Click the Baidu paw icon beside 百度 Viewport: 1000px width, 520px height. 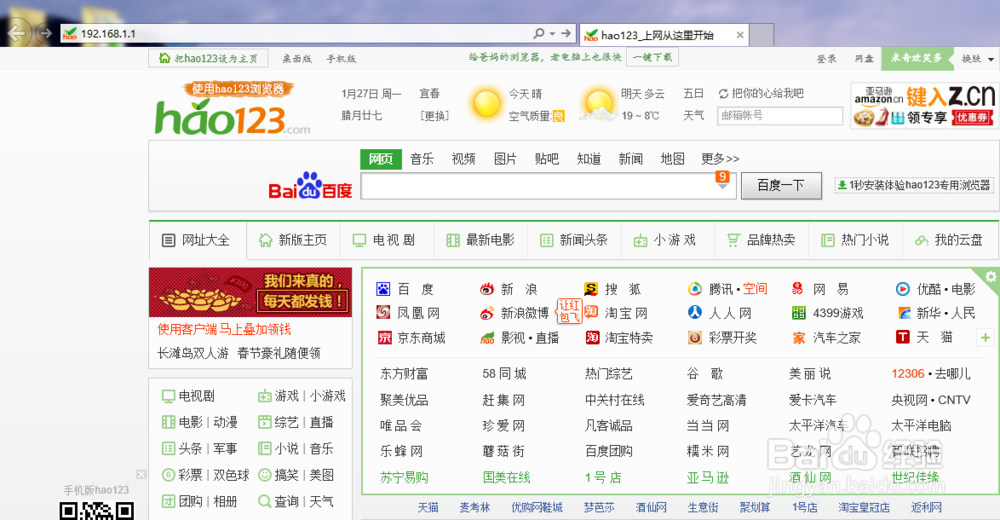coord(383,289)
